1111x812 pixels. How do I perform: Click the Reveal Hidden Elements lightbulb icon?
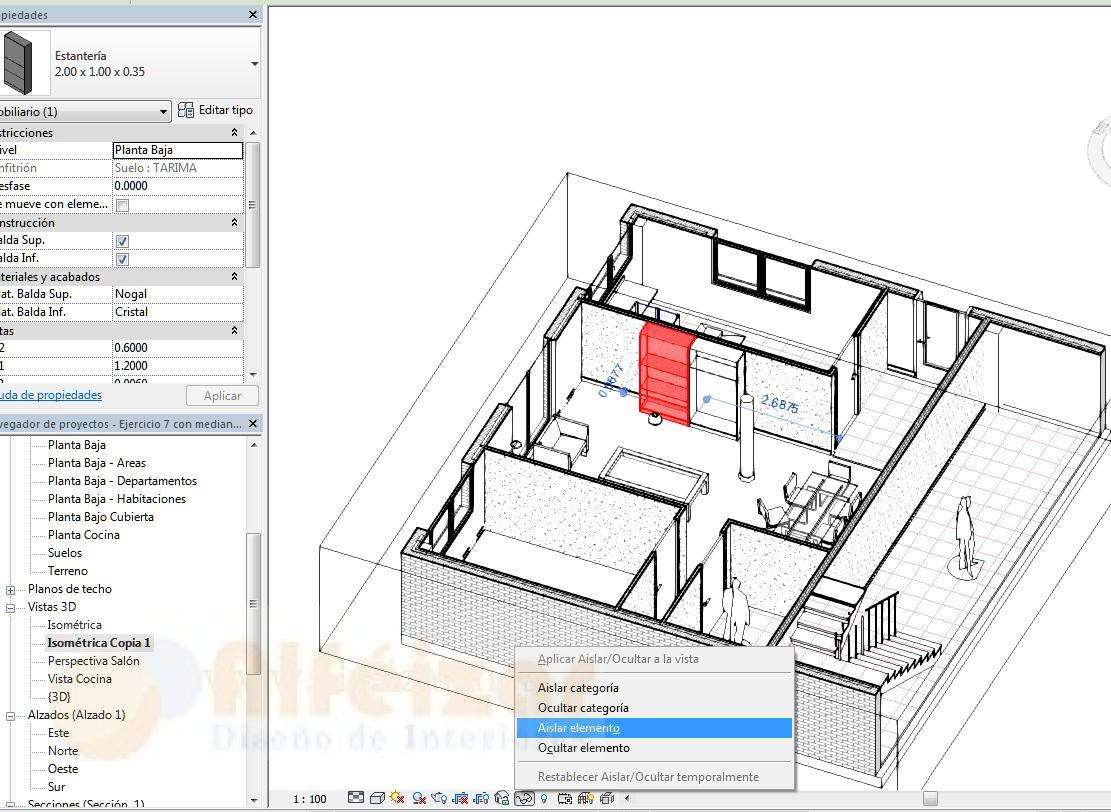tap(544, 798)
